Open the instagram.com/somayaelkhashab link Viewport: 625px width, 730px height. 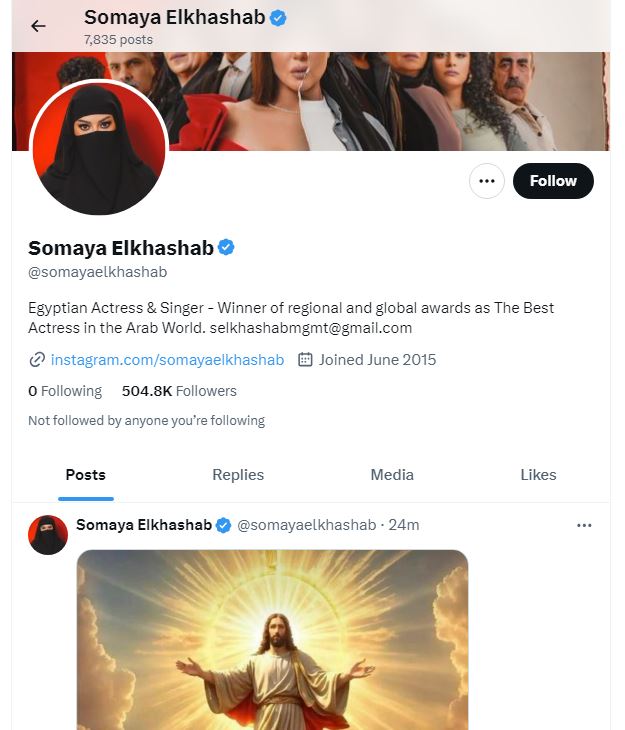pyautogui.click(x=167, y=360)
